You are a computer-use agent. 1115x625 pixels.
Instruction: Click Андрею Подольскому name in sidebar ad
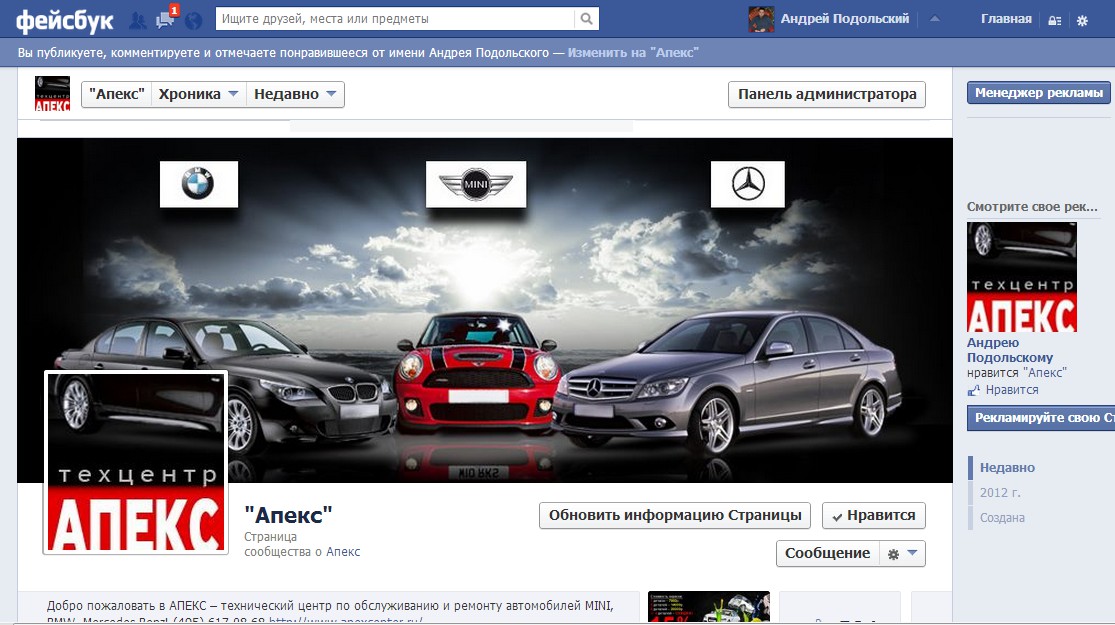click(x=1010, y=351)
